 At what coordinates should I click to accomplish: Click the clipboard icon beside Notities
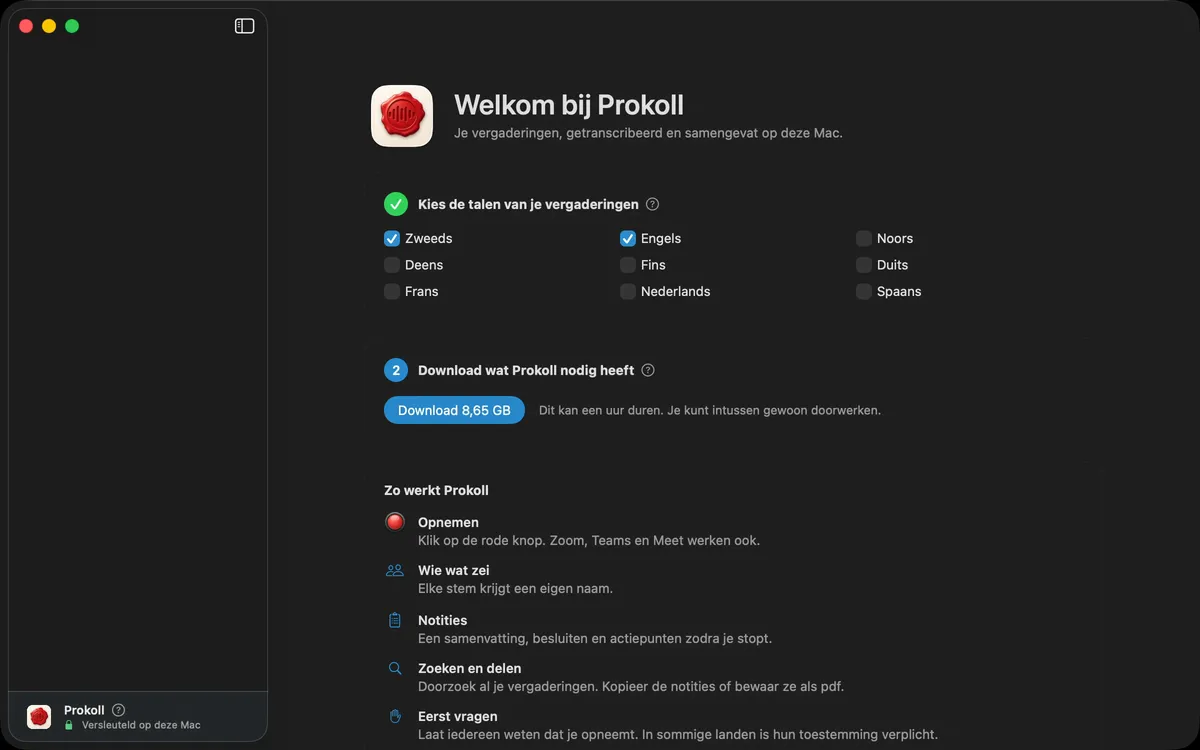coord(395,620)
